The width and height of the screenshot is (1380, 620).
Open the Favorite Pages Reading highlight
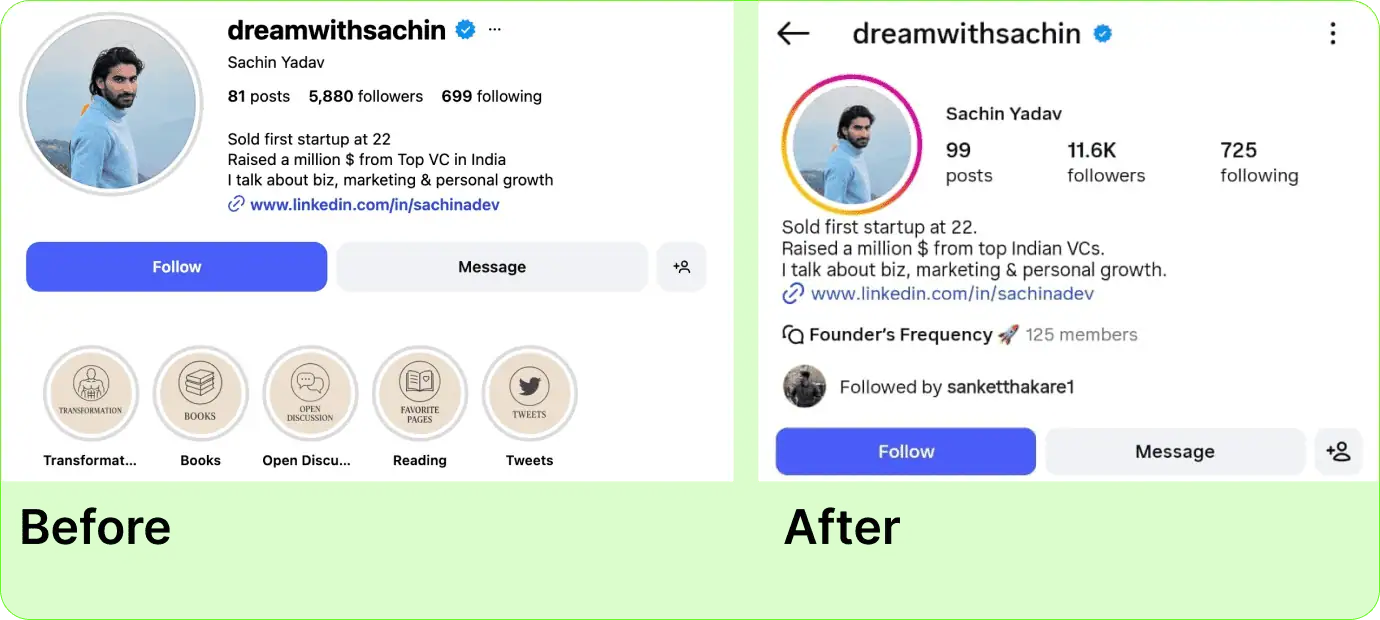pyautogui.click(x=420, y=393)
